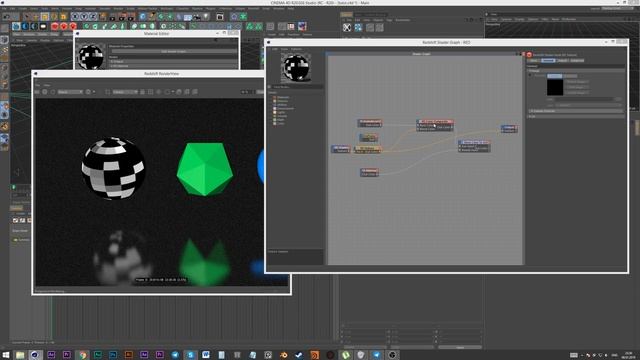Select the red-header node connected near the cursor
The width and height of the screenshot is (640, 360).
coord(435,125)
